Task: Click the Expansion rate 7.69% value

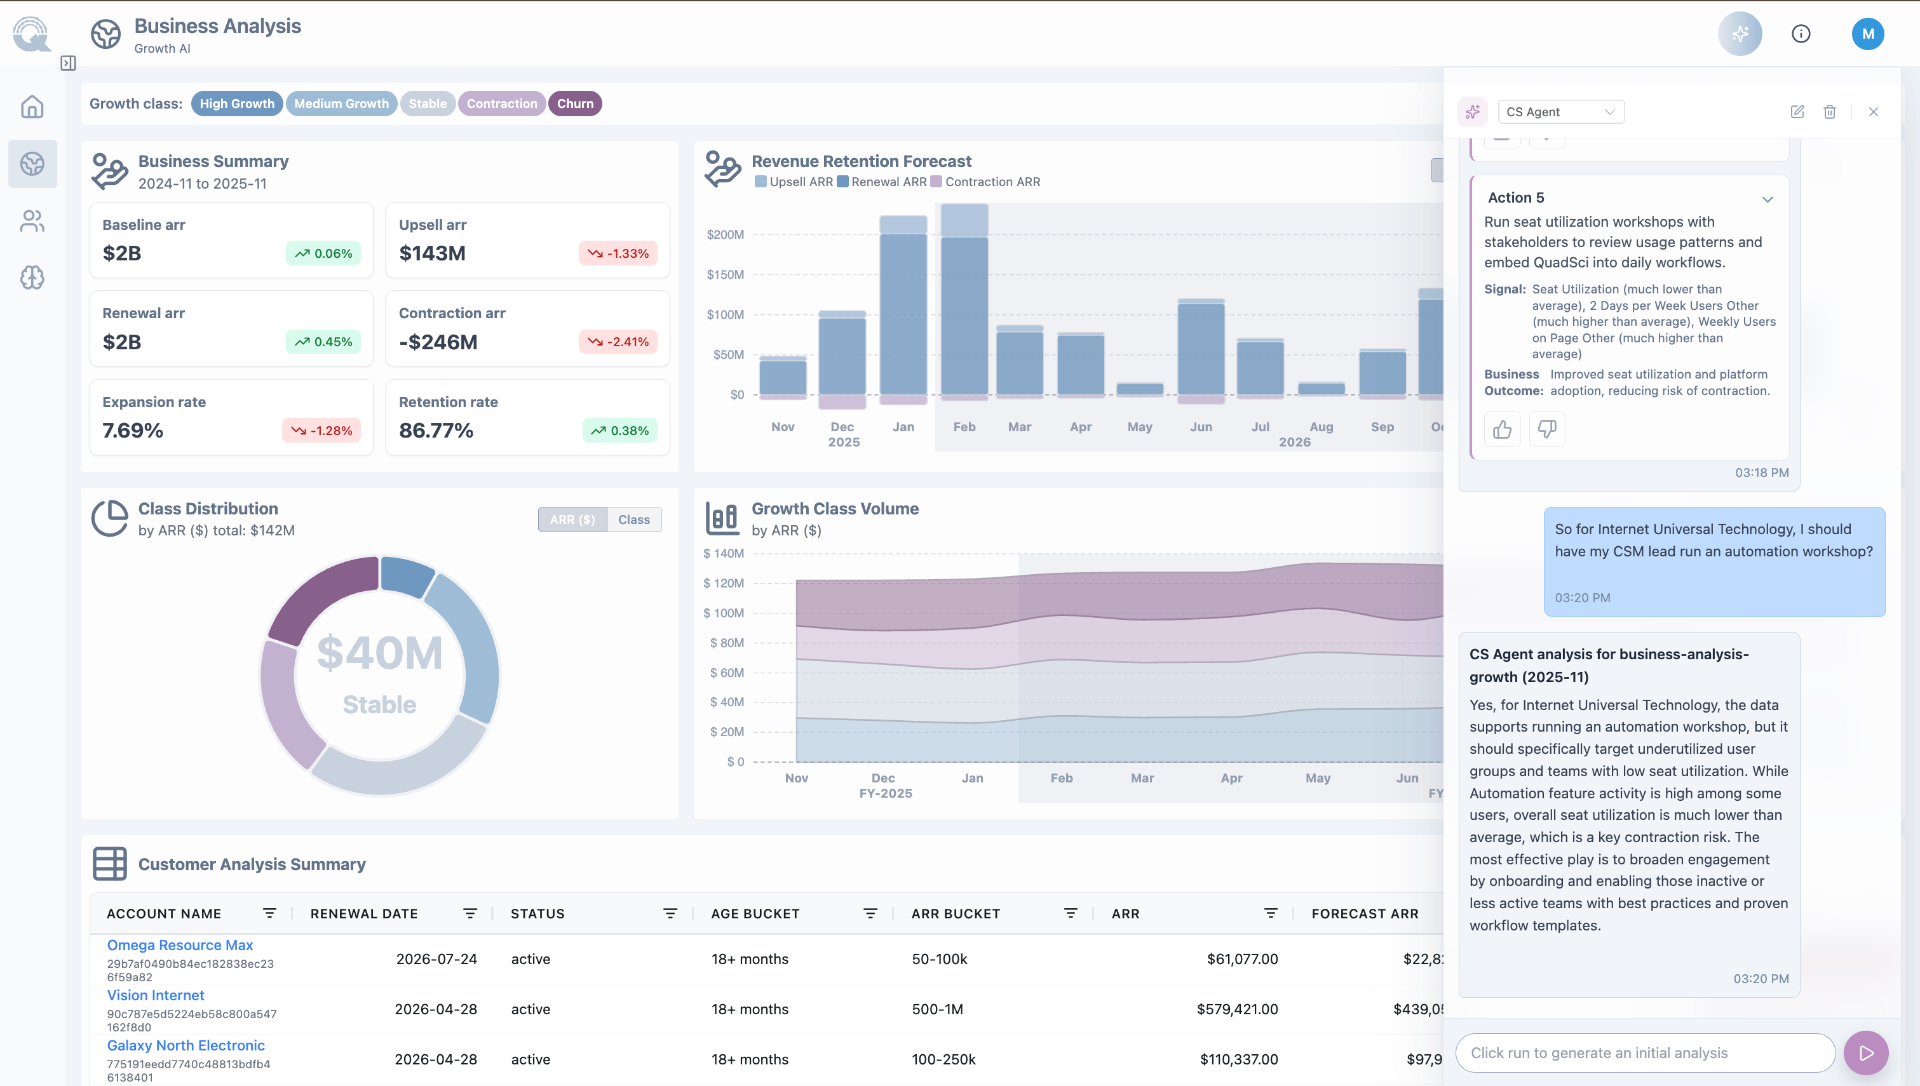Action: (133, 431)
